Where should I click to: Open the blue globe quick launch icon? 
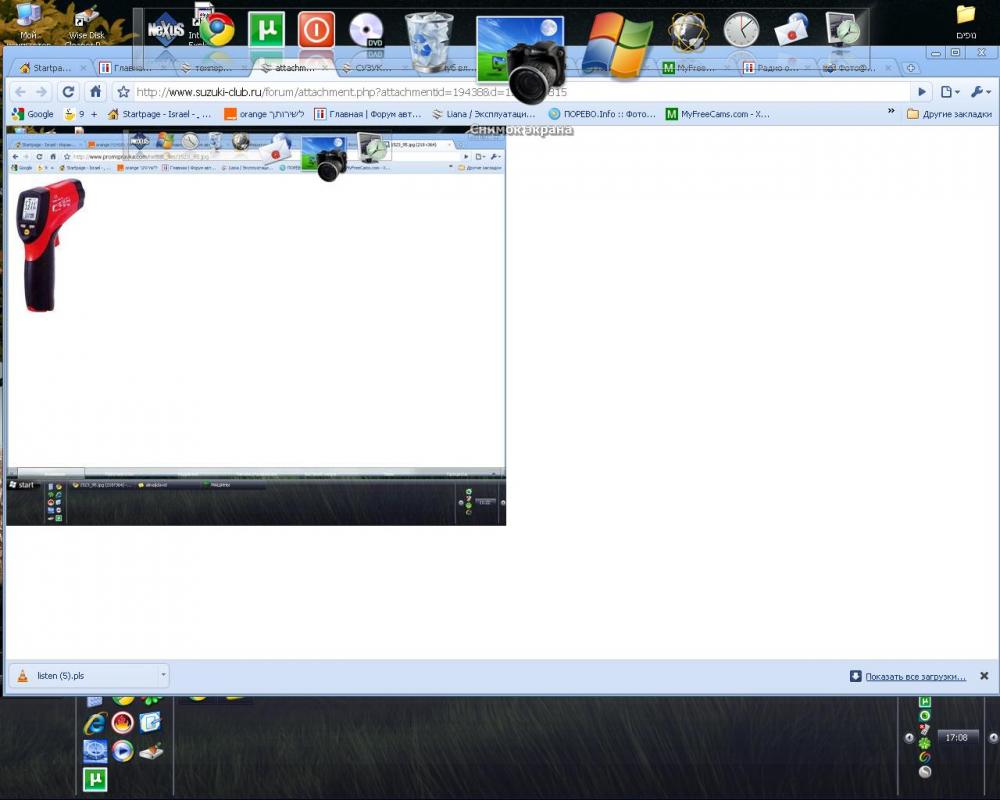click(95, 751)
